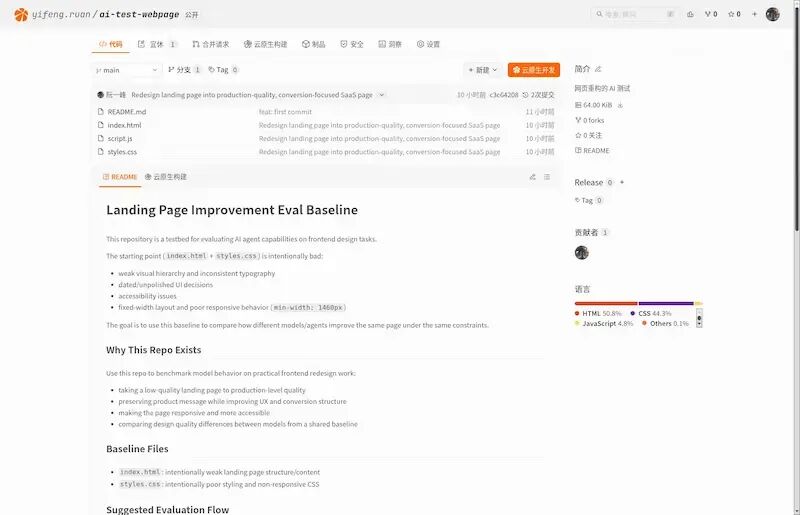Select 云原生构建 tab beside README tab

click(x=166, y=177)
